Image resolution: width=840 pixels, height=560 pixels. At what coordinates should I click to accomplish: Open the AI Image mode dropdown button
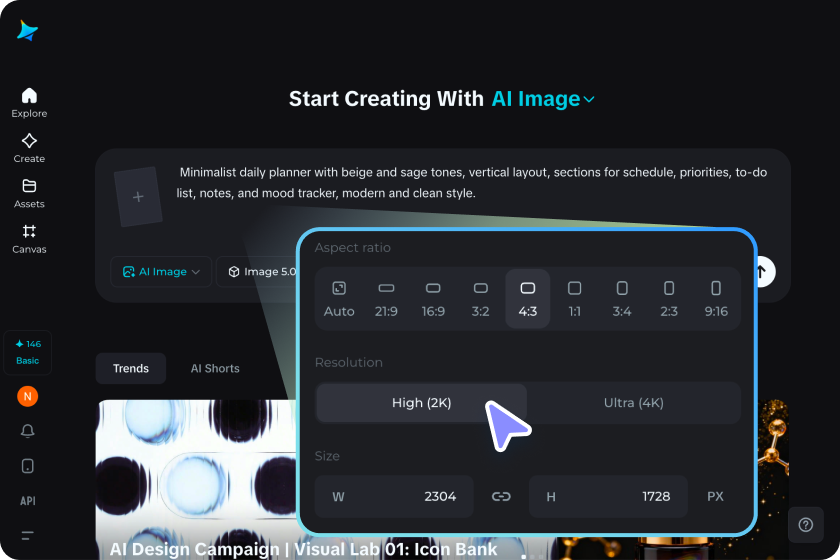pos(161,272)
